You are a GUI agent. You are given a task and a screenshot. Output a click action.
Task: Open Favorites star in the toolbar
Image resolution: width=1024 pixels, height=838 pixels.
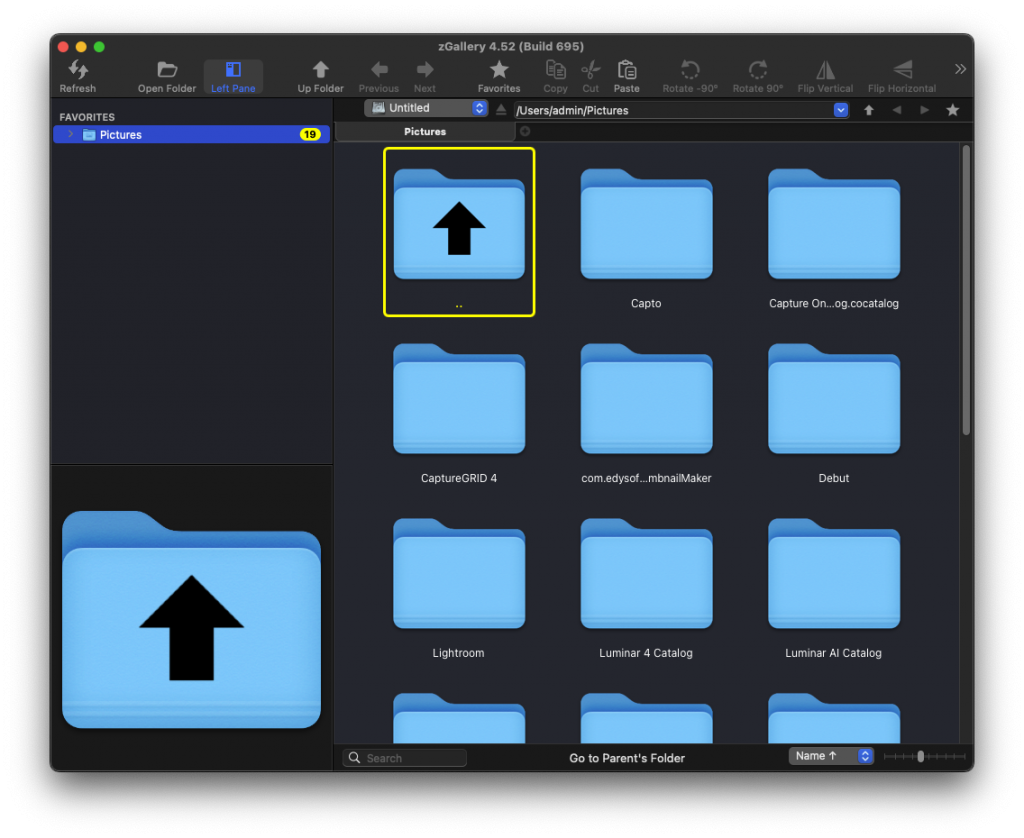pos(499,69)
